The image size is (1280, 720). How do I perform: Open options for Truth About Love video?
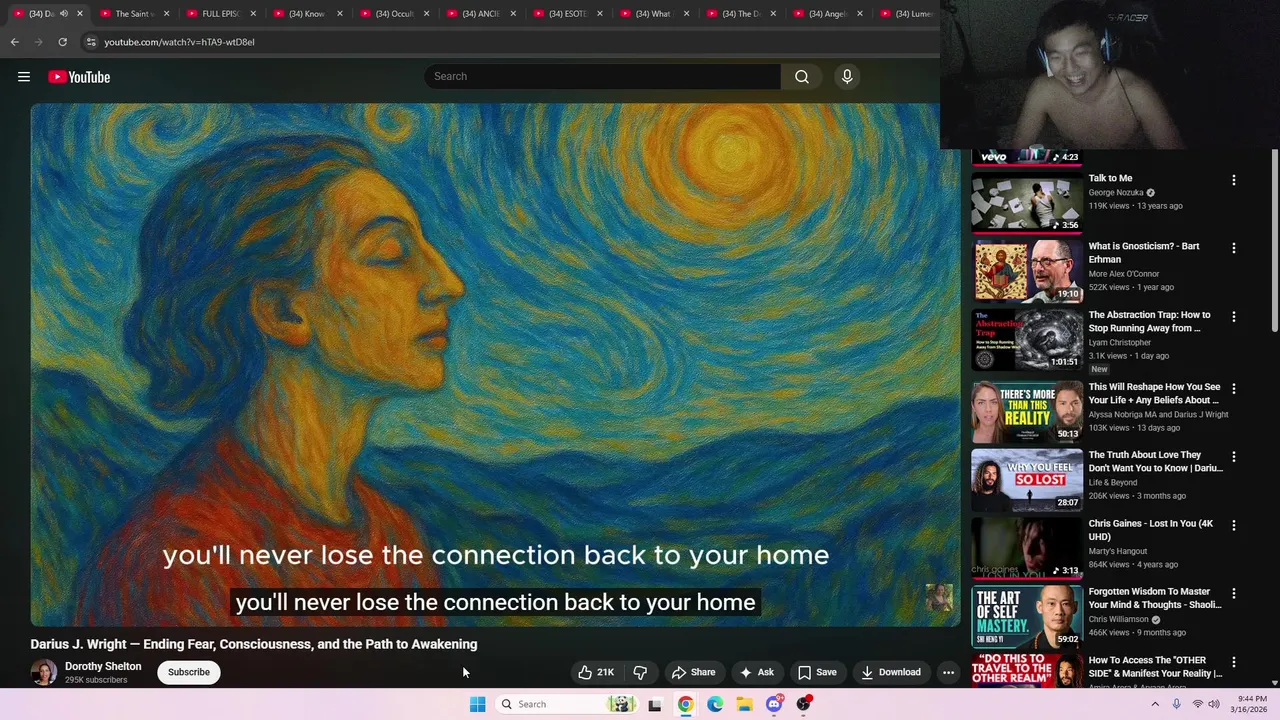(x=1233, y=457)
